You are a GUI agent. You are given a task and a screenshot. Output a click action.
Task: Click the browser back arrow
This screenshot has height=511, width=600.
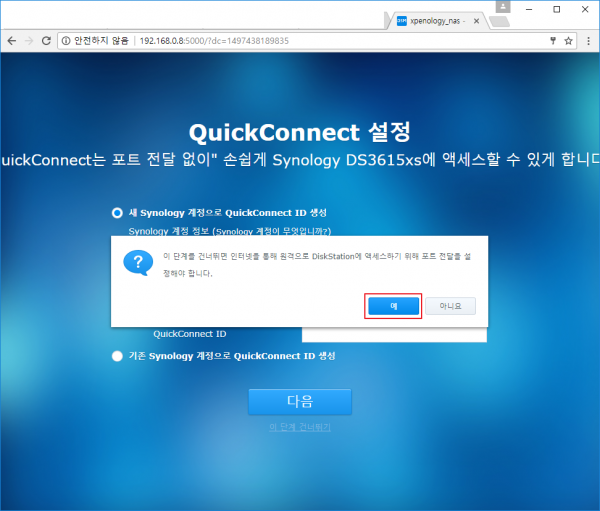tap(11, 41)
